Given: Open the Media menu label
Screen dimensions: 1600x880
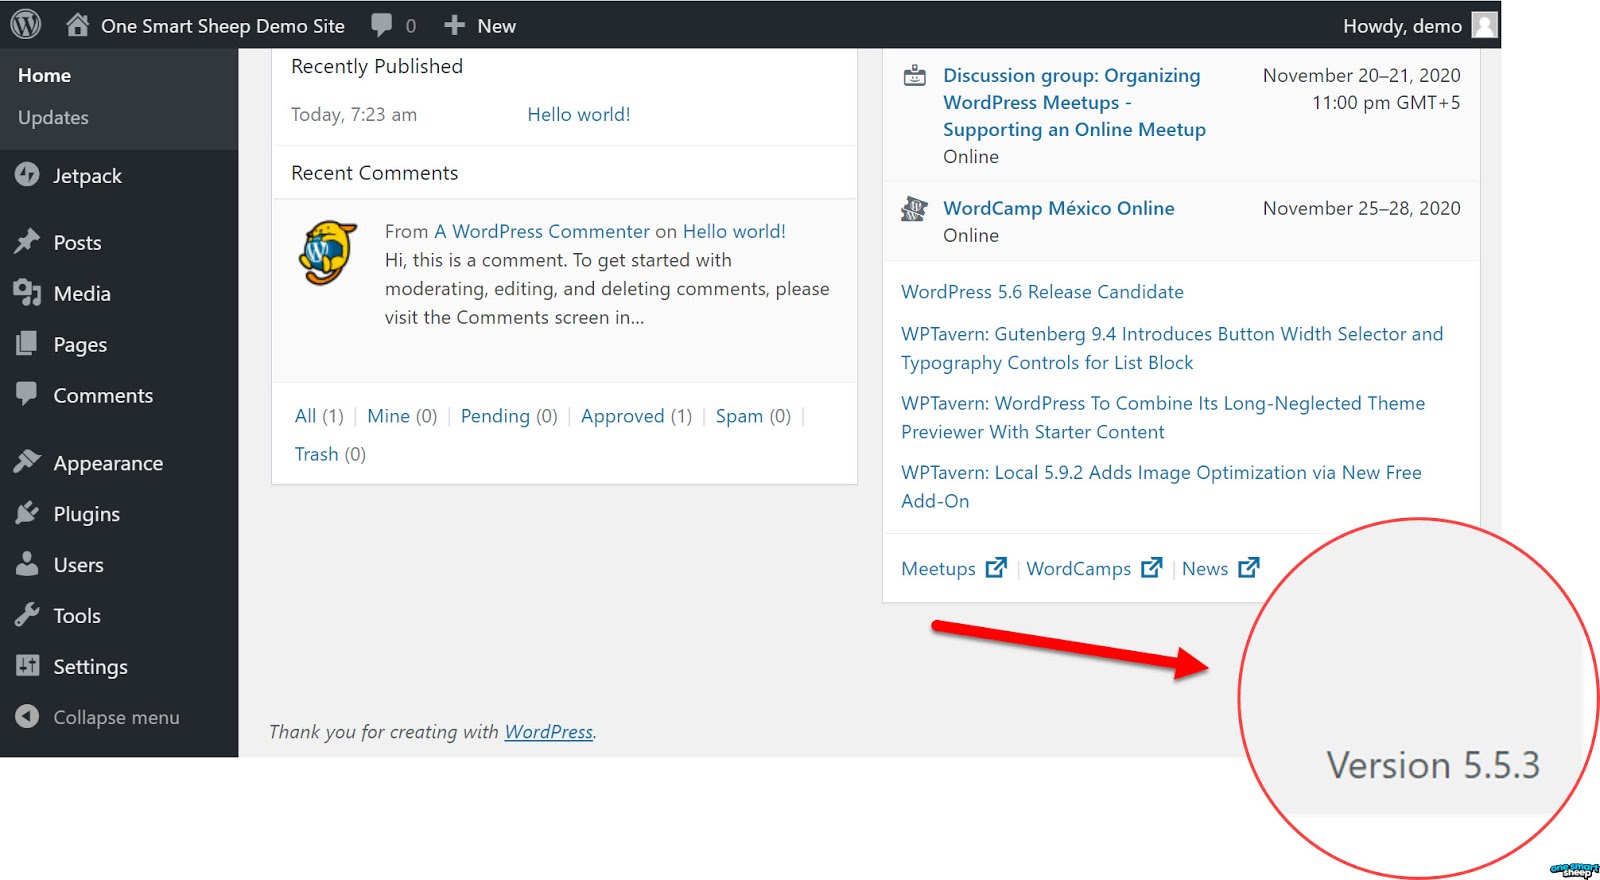Looking at the screenshot, I should 82,294.
